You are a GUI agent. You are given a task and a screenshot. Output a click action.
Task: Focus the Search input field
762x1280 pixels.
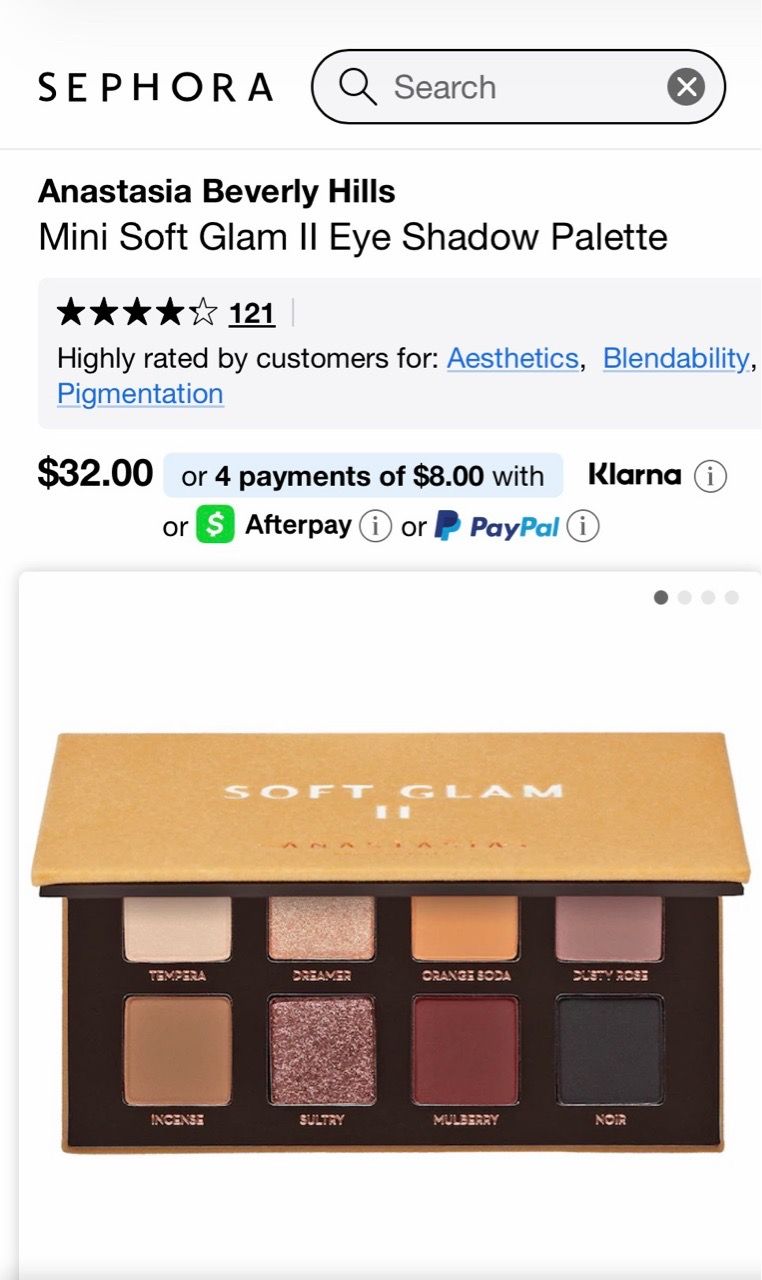(x=518, y=87)
